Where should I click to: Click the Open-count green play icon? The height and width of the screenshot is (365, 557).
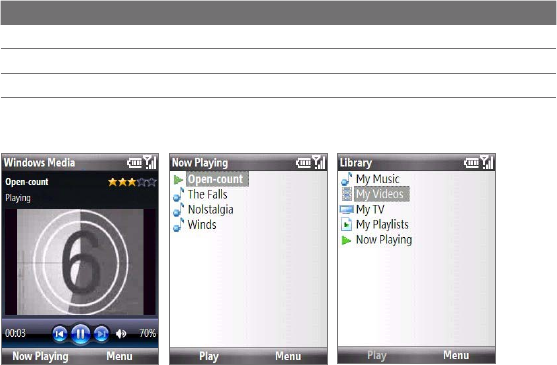tap(178, 180)
